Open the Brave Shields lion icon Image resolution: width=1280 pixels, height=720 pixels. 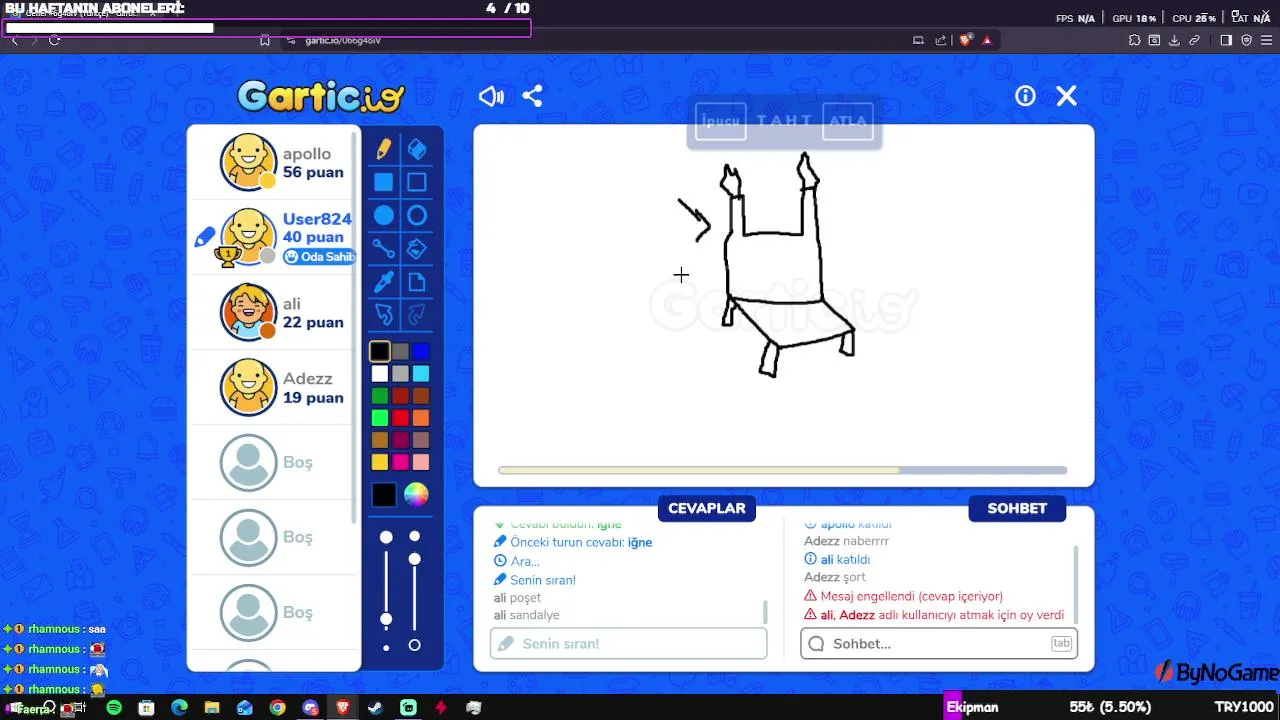click(x=965, y=40)
